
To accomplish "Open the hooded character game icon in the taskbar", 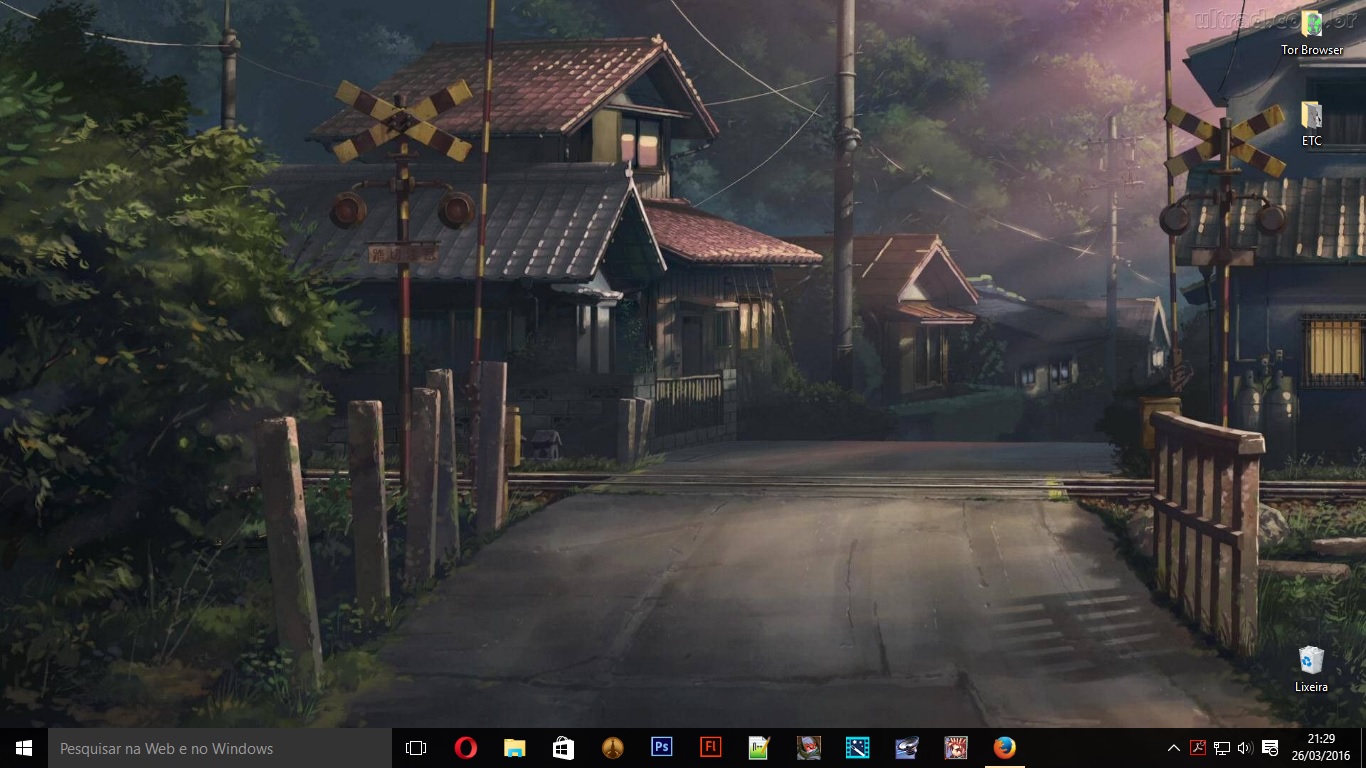I will pos(808,748).
